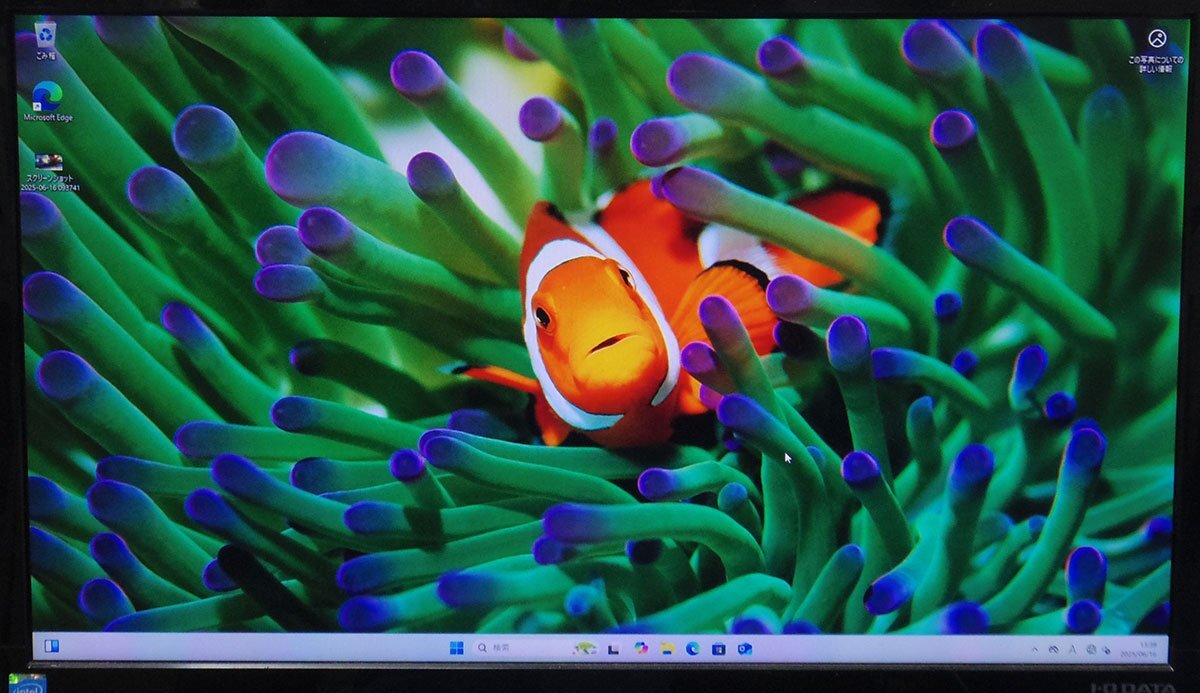Click the island search highlight picture in the taskbar
Image resolution: width=1200 pixels, height=693 pixels.
[585, 649]
